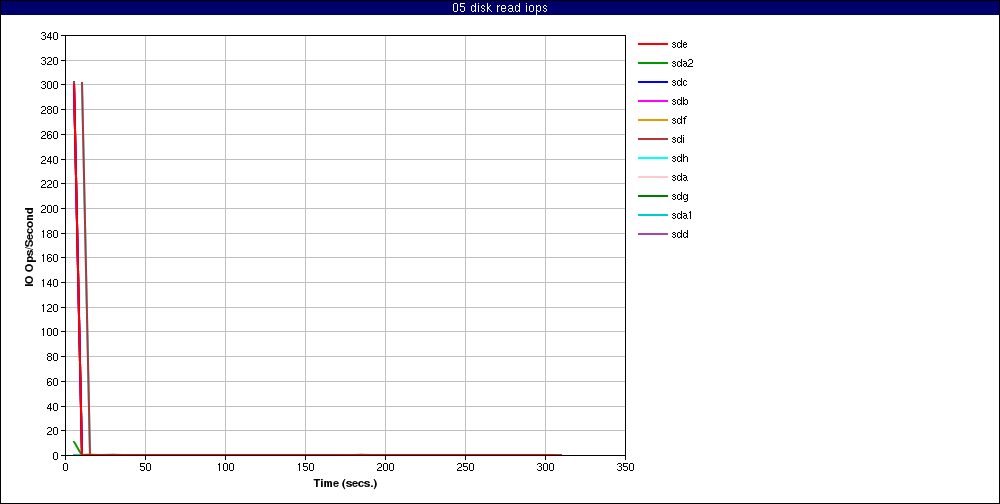Image resolution: width=1000 pixels, height=504 pixels.
Task: Select the sdg legend label
Action: click(x=679, y=196)
